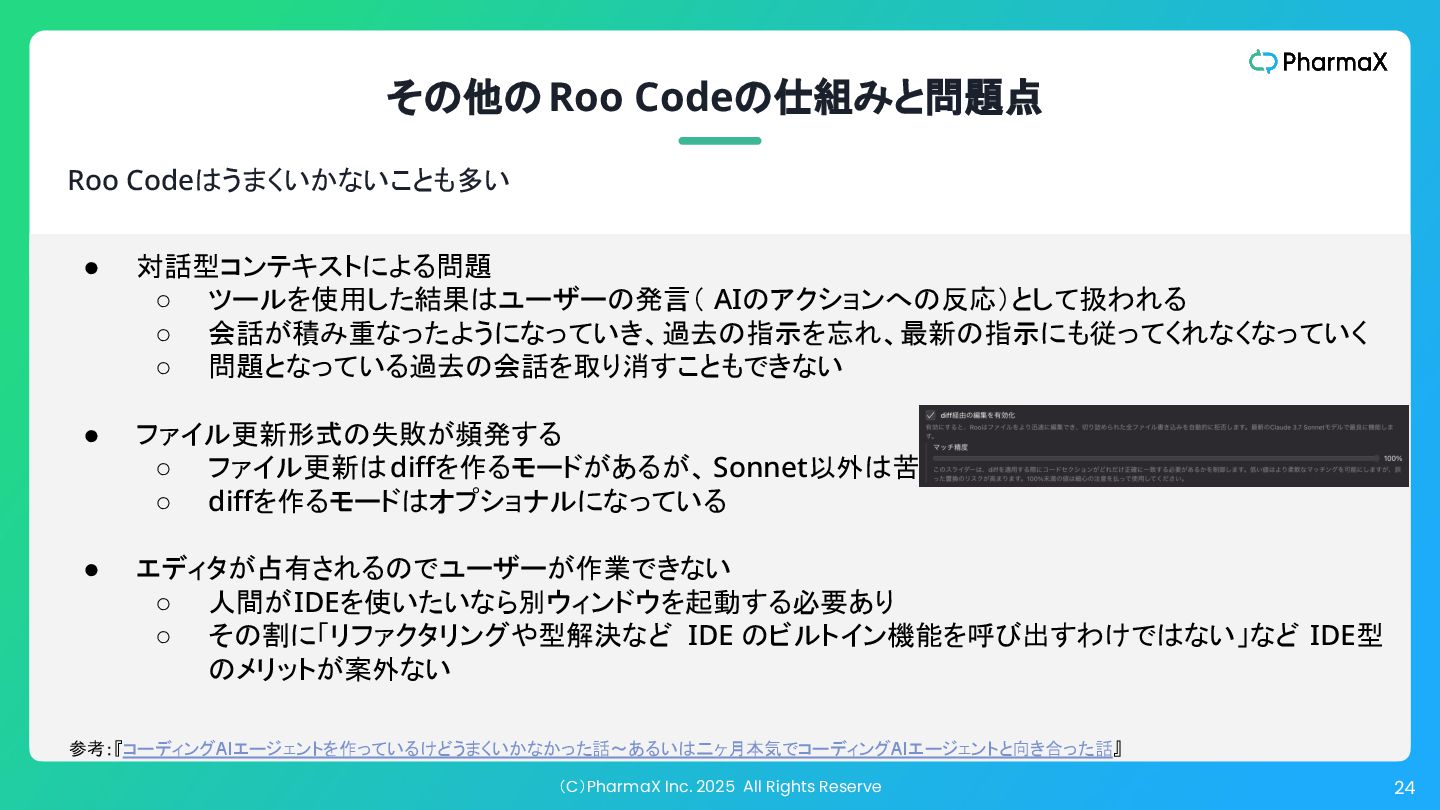Click the line 会話が積み重なったようになっていき
Screen dimensions: 1440x810
click(788, 333)
